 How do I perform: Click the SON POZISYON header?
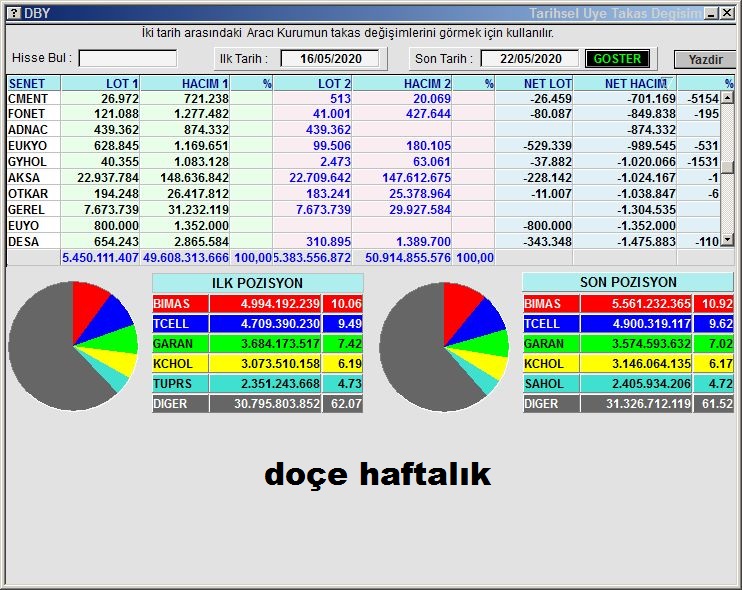tap(628, 282)
